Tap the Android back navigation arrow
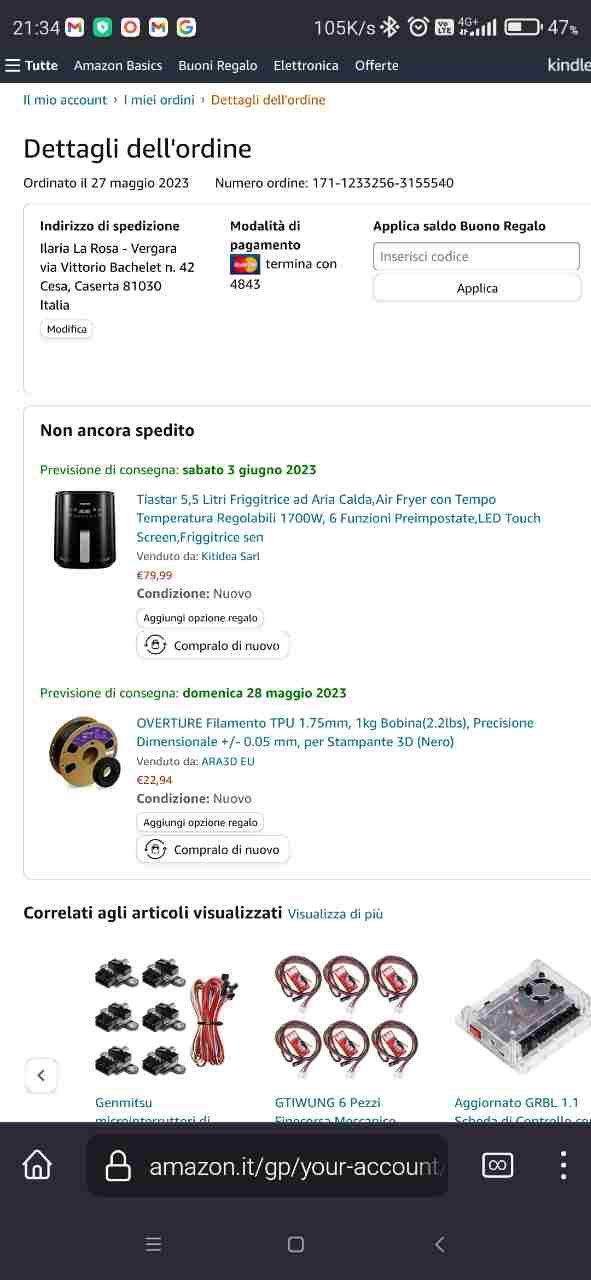The image size is (591, 1280). pos(439,1244)
